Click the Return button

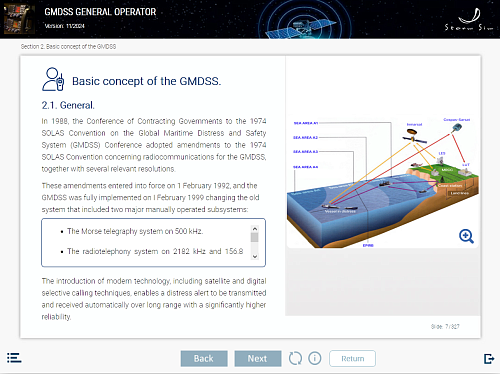point(352,358)
